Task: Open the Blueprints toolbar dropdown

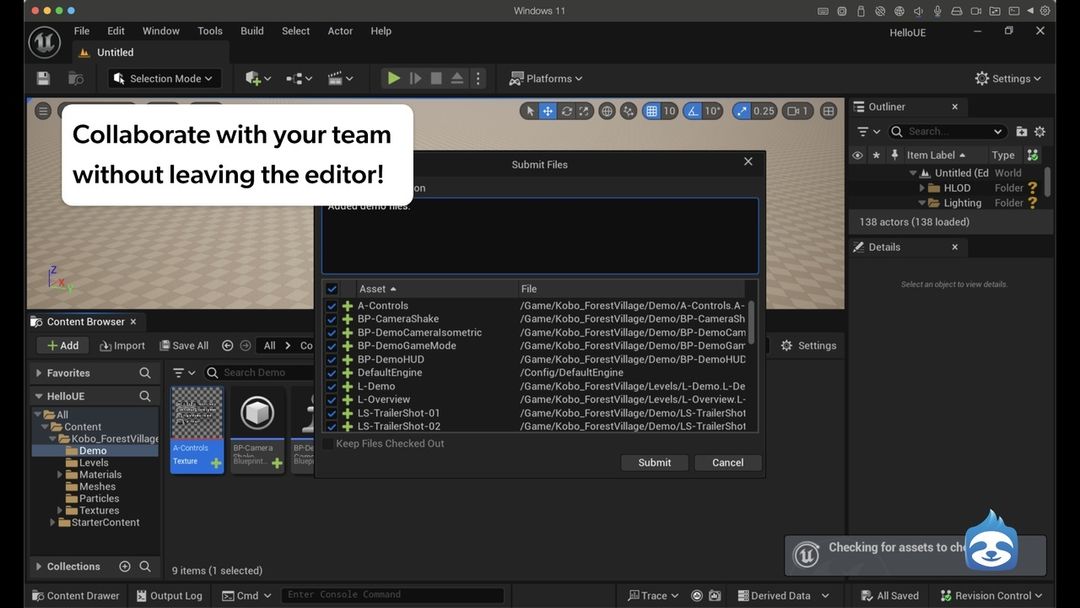Action: (x=299, y=78)
